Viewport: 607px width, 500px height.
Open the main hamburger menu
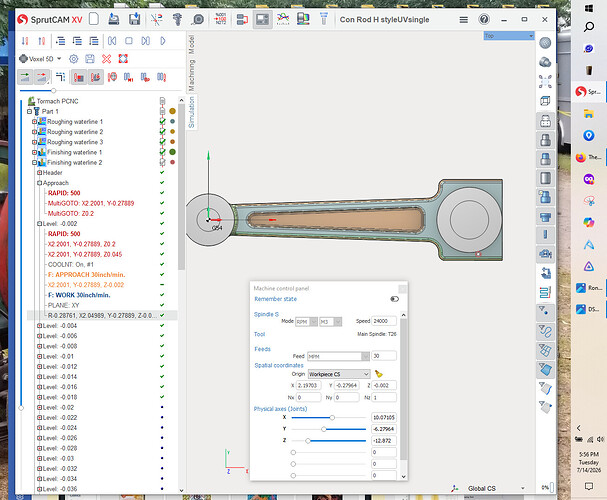(463, 19)
